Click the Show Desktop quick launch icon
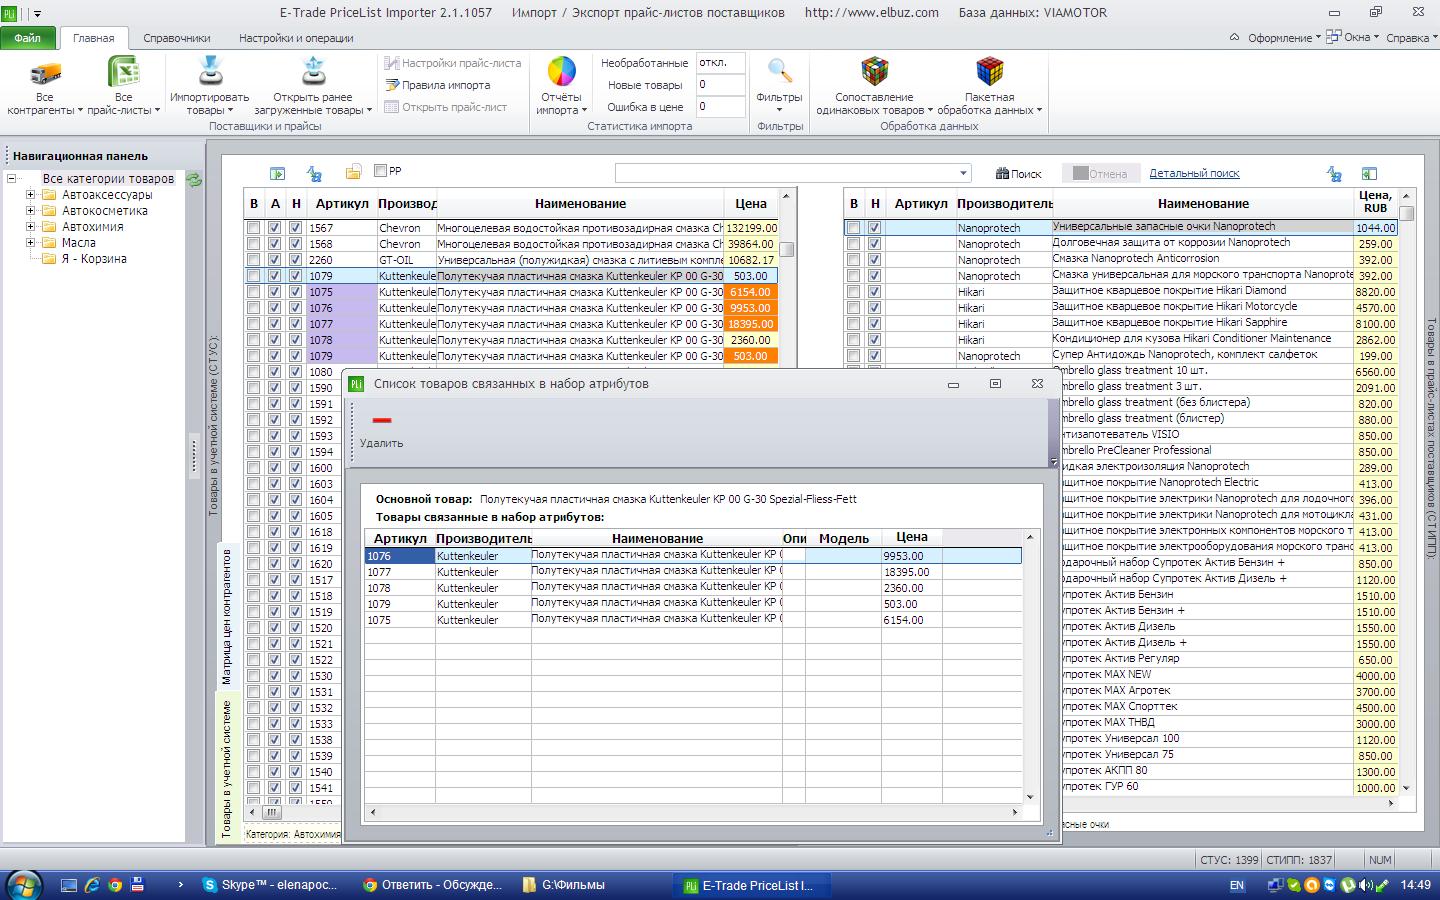The height and width of the screenshot is (900, 1440). 69,885
